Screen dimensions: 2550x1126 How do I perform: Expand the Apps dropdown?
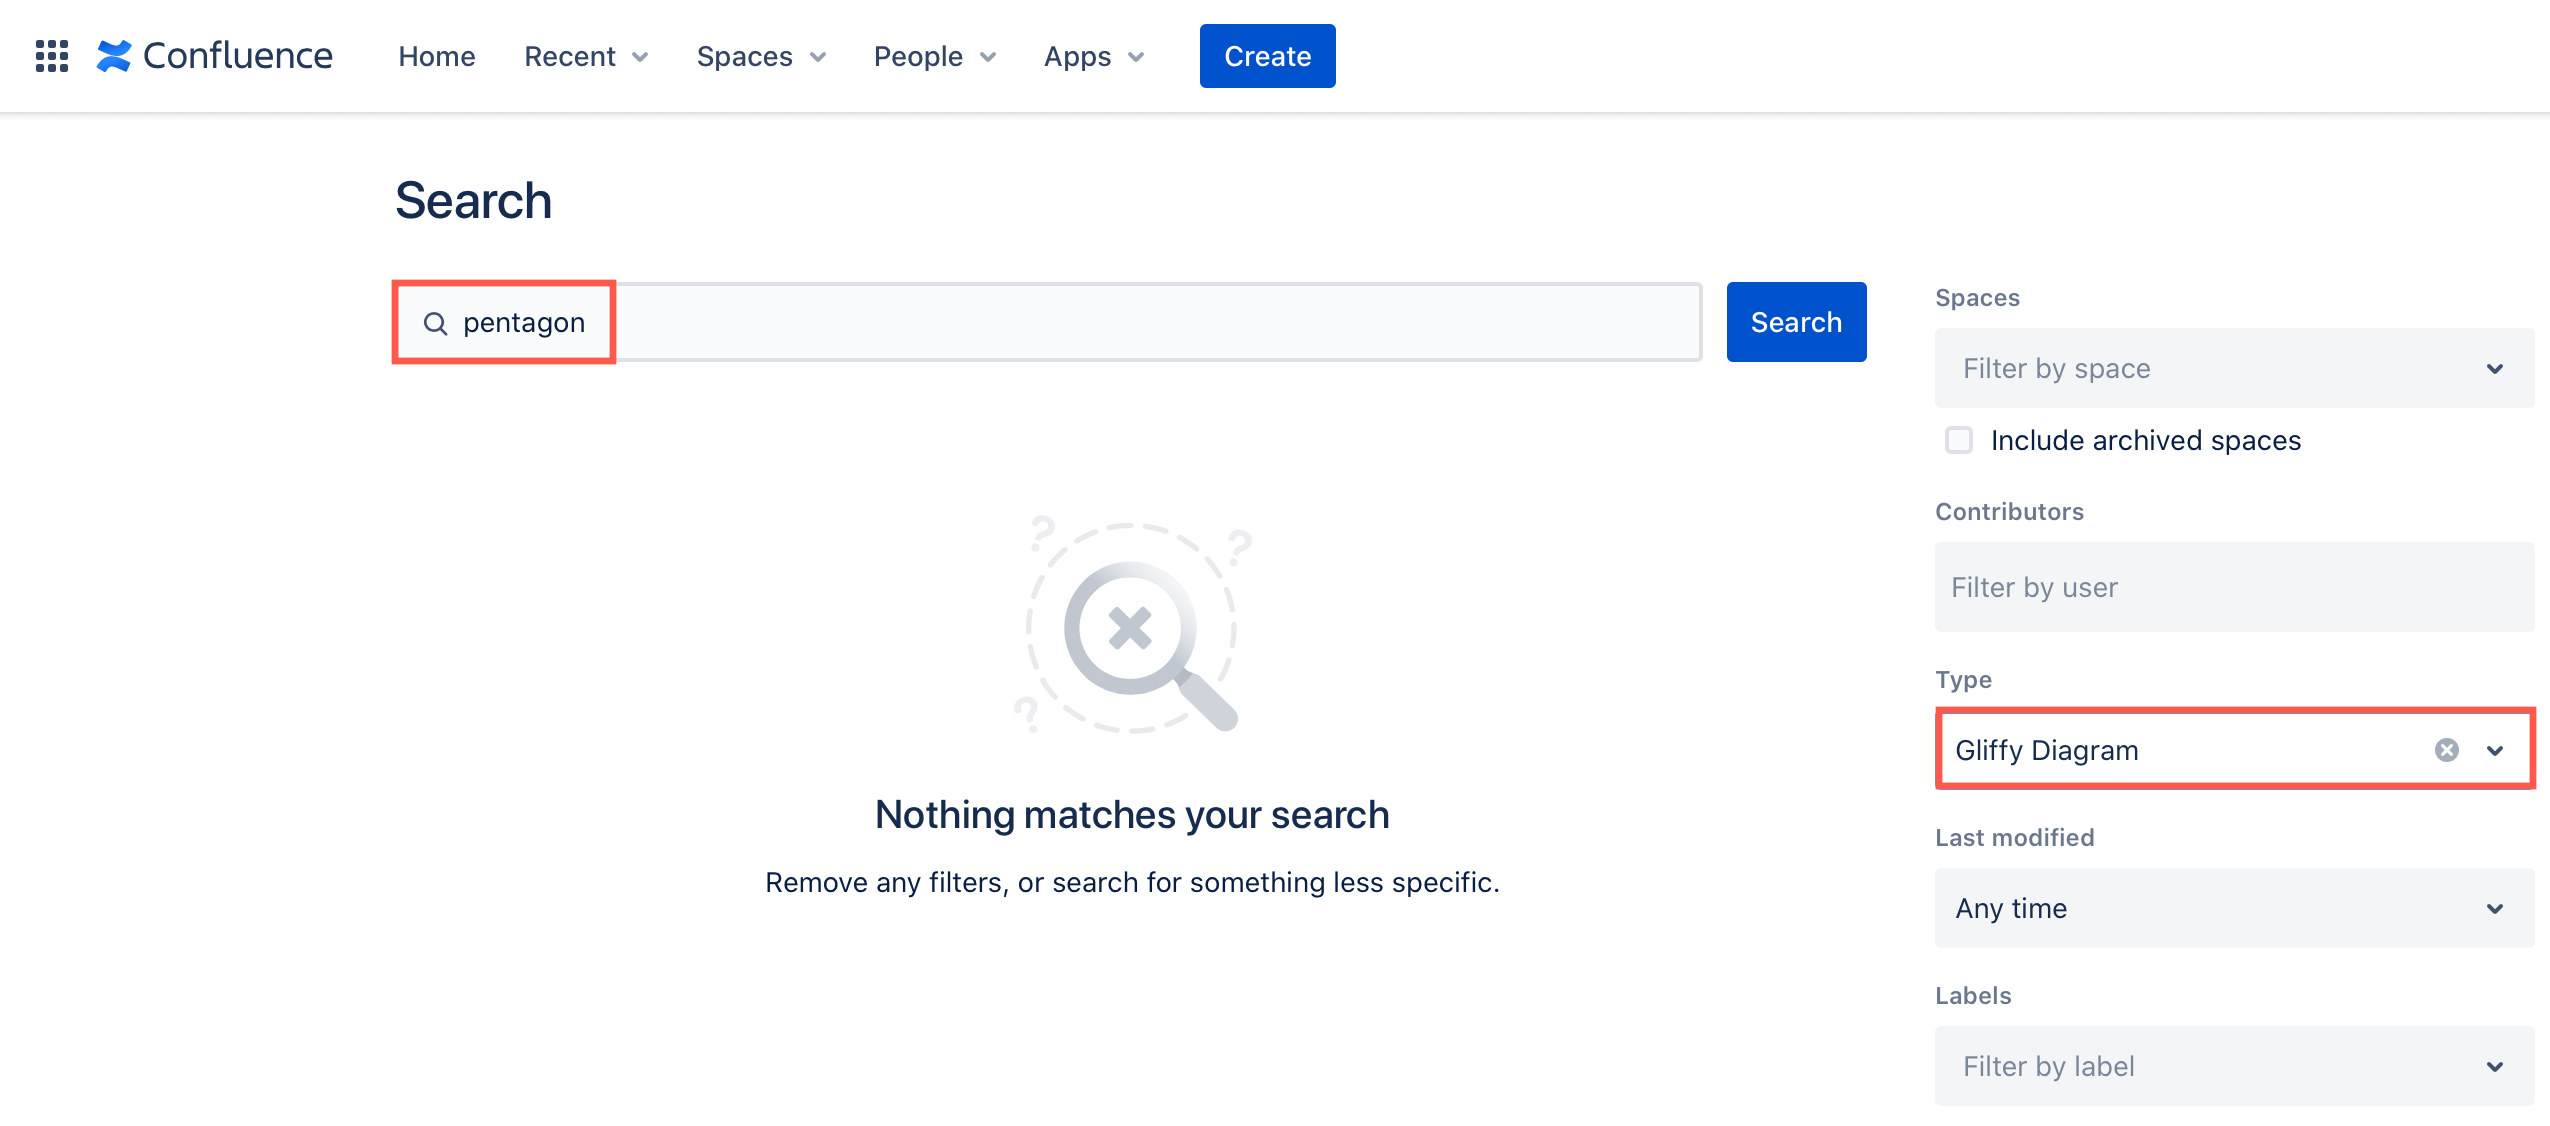coord(1092,56)
